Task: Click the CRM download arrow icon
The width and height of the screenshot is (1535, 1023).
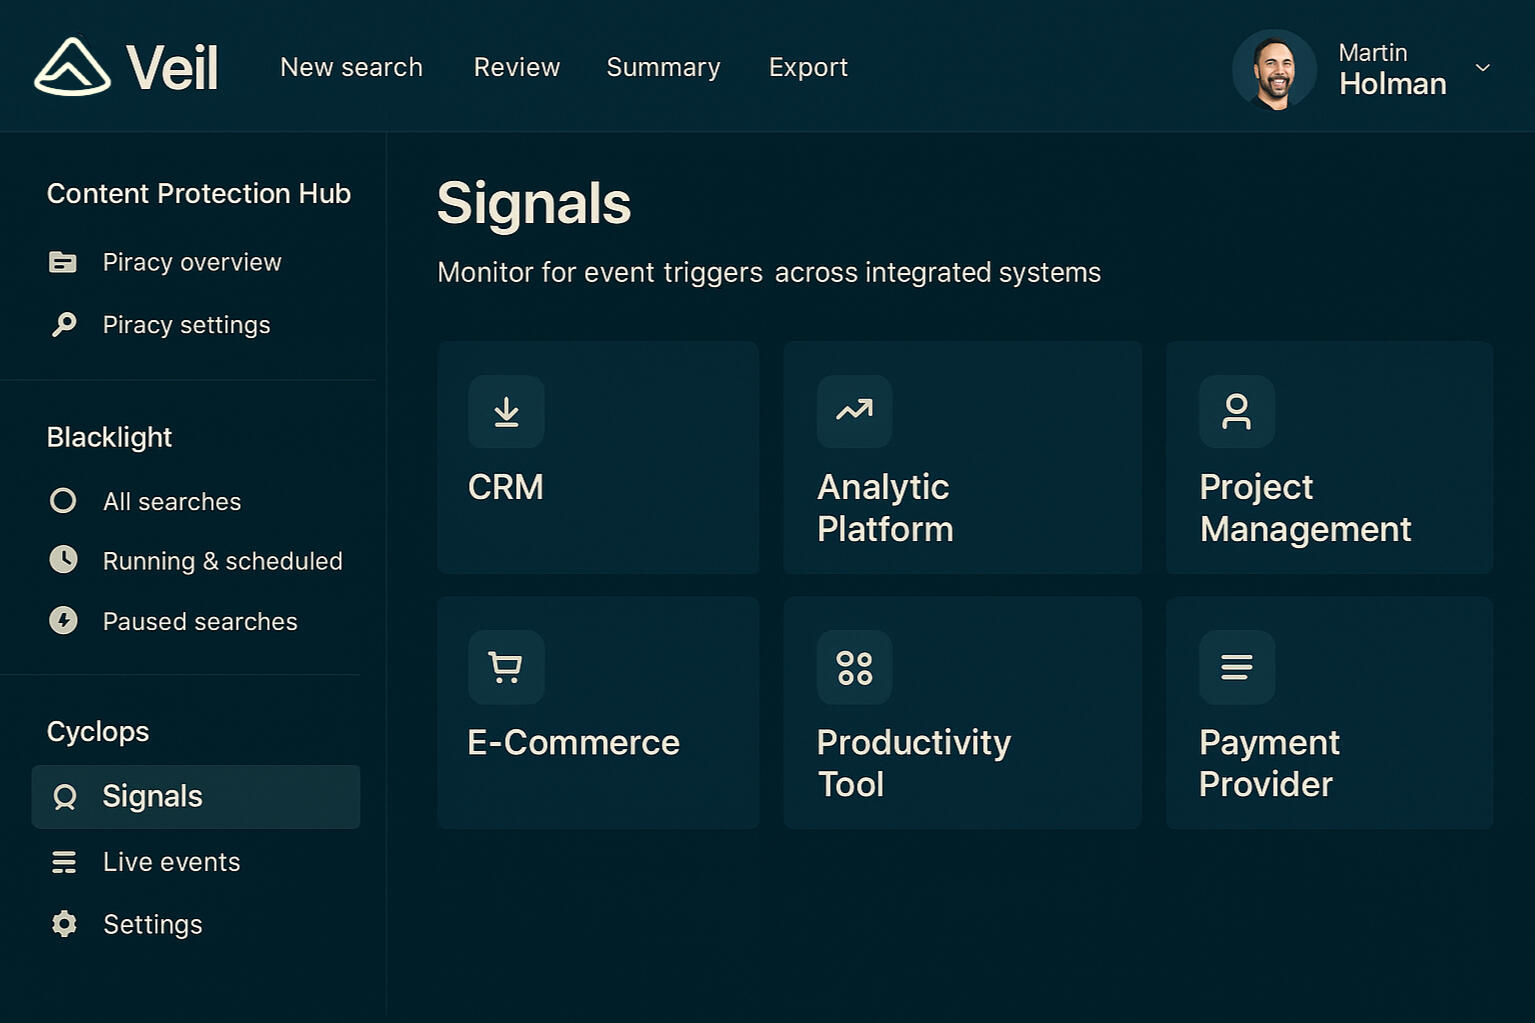Action: coord(506,412)
